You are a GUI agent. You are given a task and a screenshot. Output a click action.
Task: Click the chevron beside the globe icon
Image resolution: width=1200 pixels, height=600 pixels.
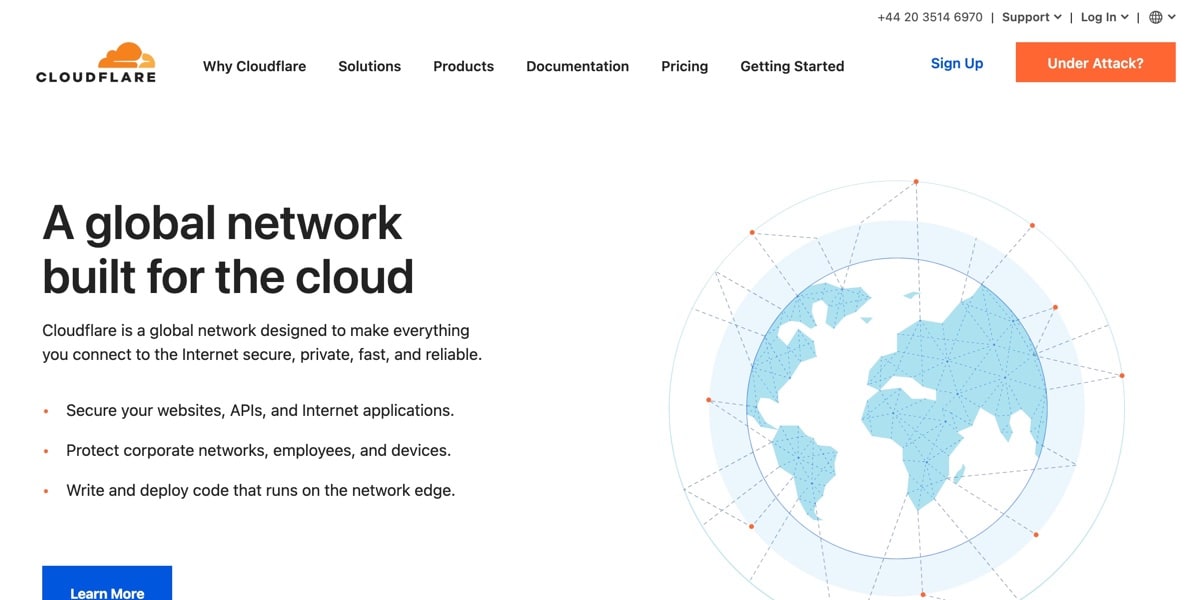1171,17
